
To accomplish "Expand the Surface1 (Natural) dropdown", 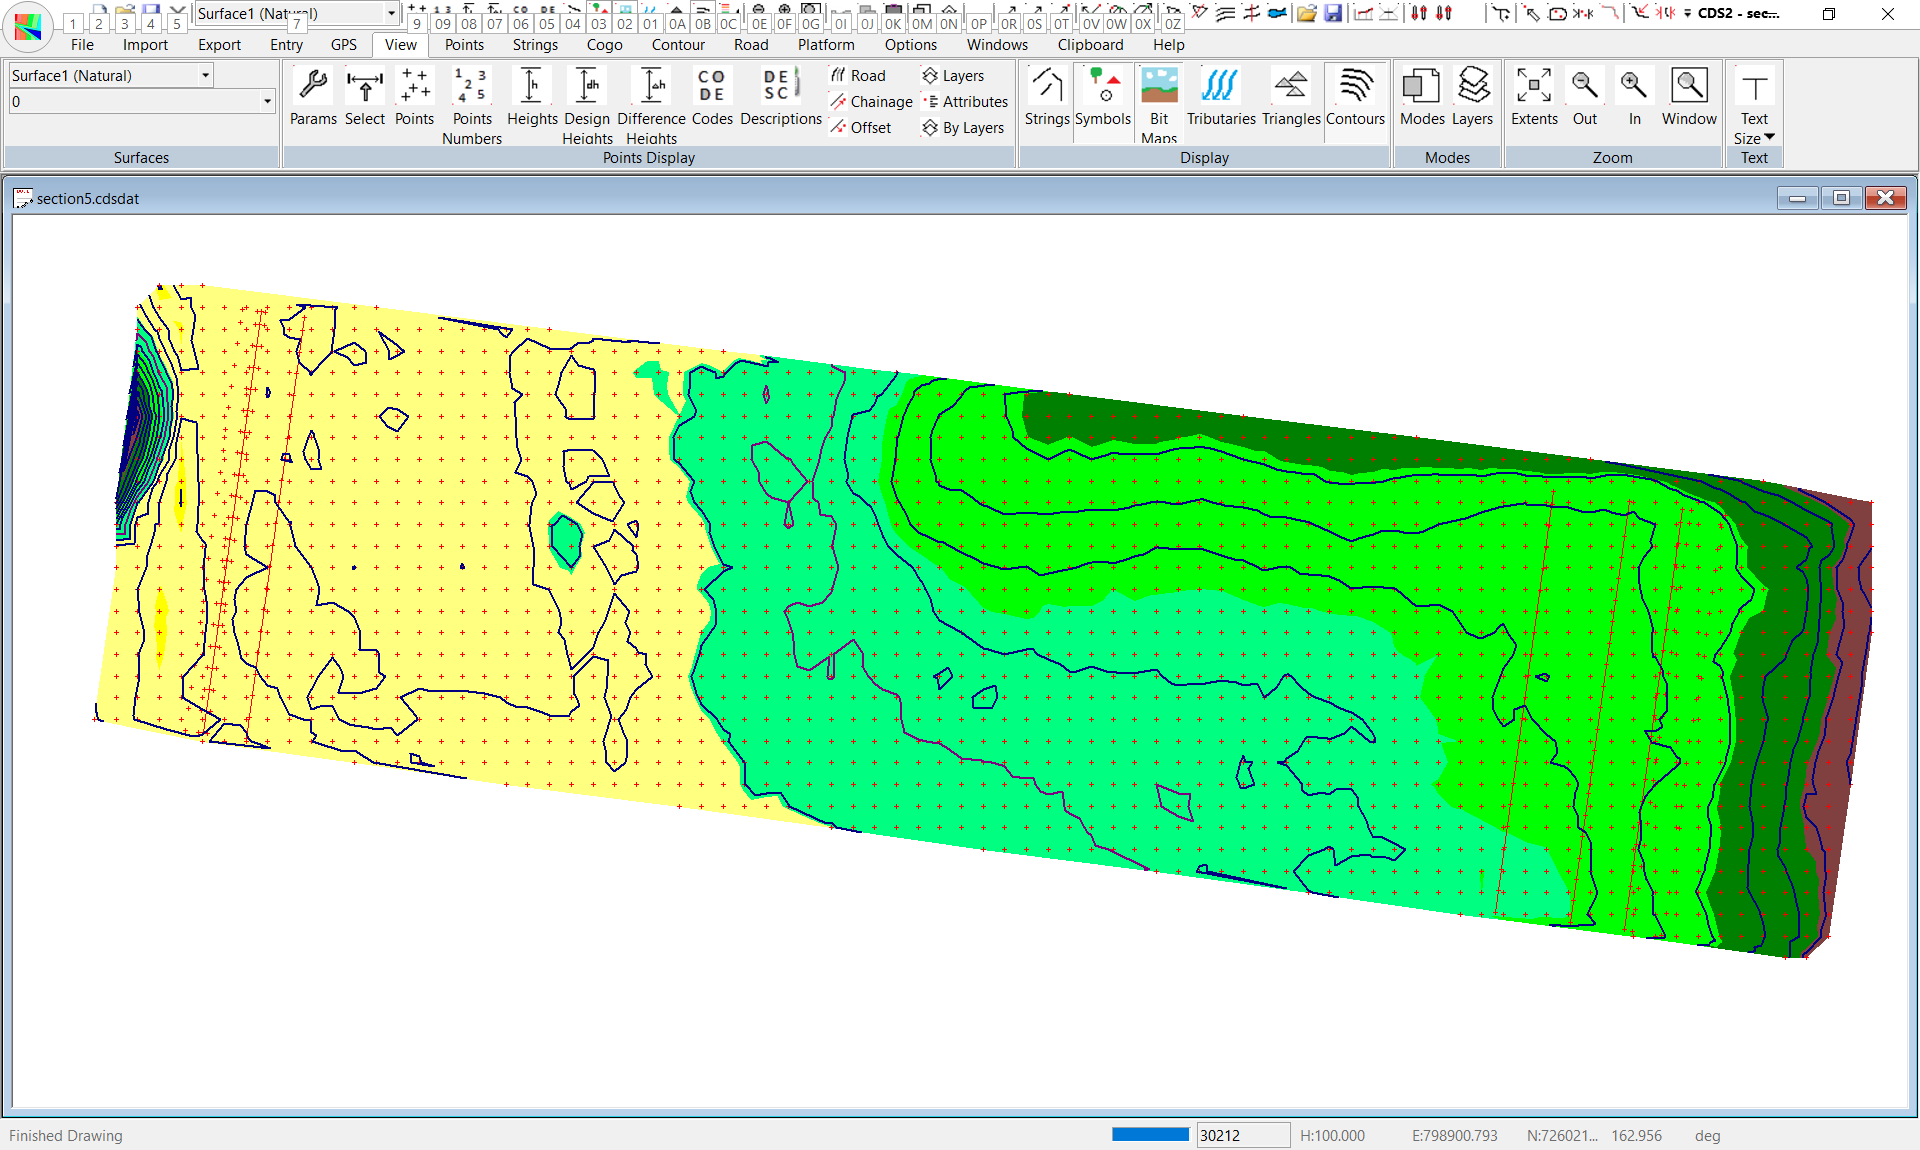I will pos(205,76).
